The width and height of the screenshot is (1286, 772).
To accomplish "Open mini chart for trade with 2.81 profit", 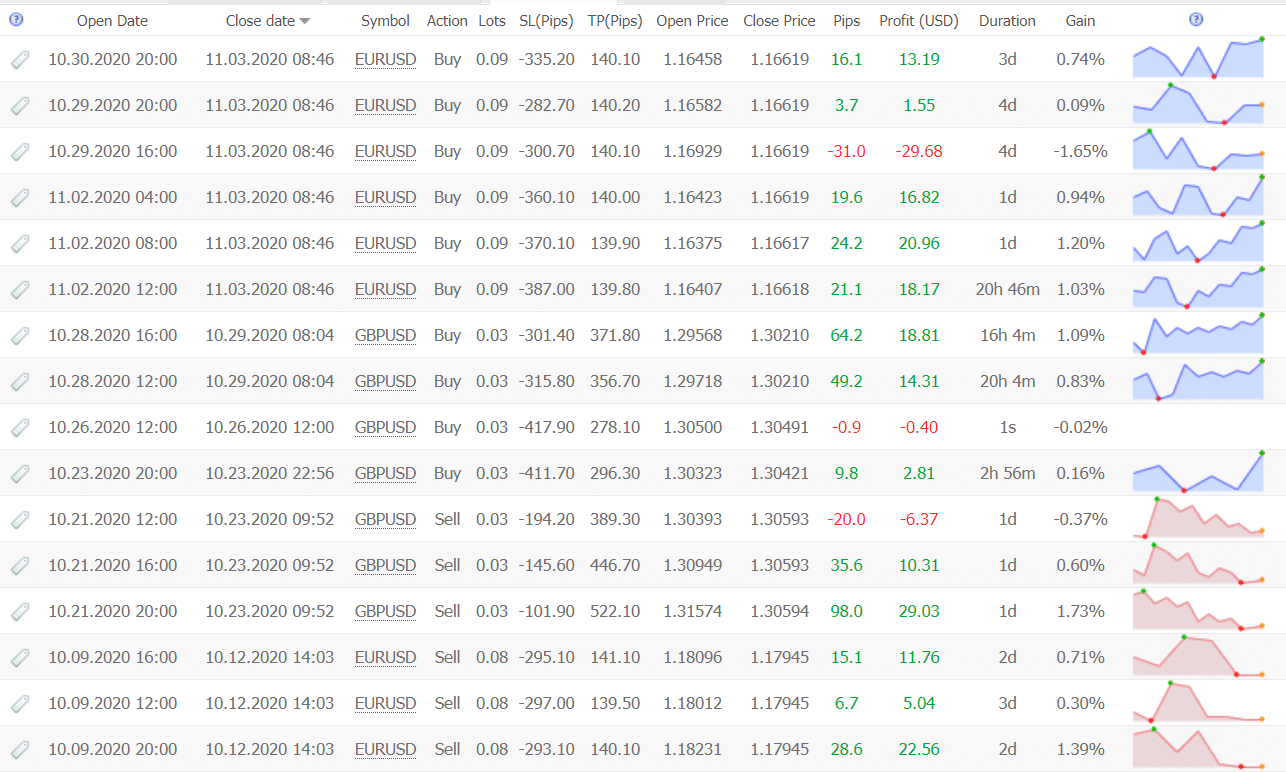I will [x=1198, y=472].
